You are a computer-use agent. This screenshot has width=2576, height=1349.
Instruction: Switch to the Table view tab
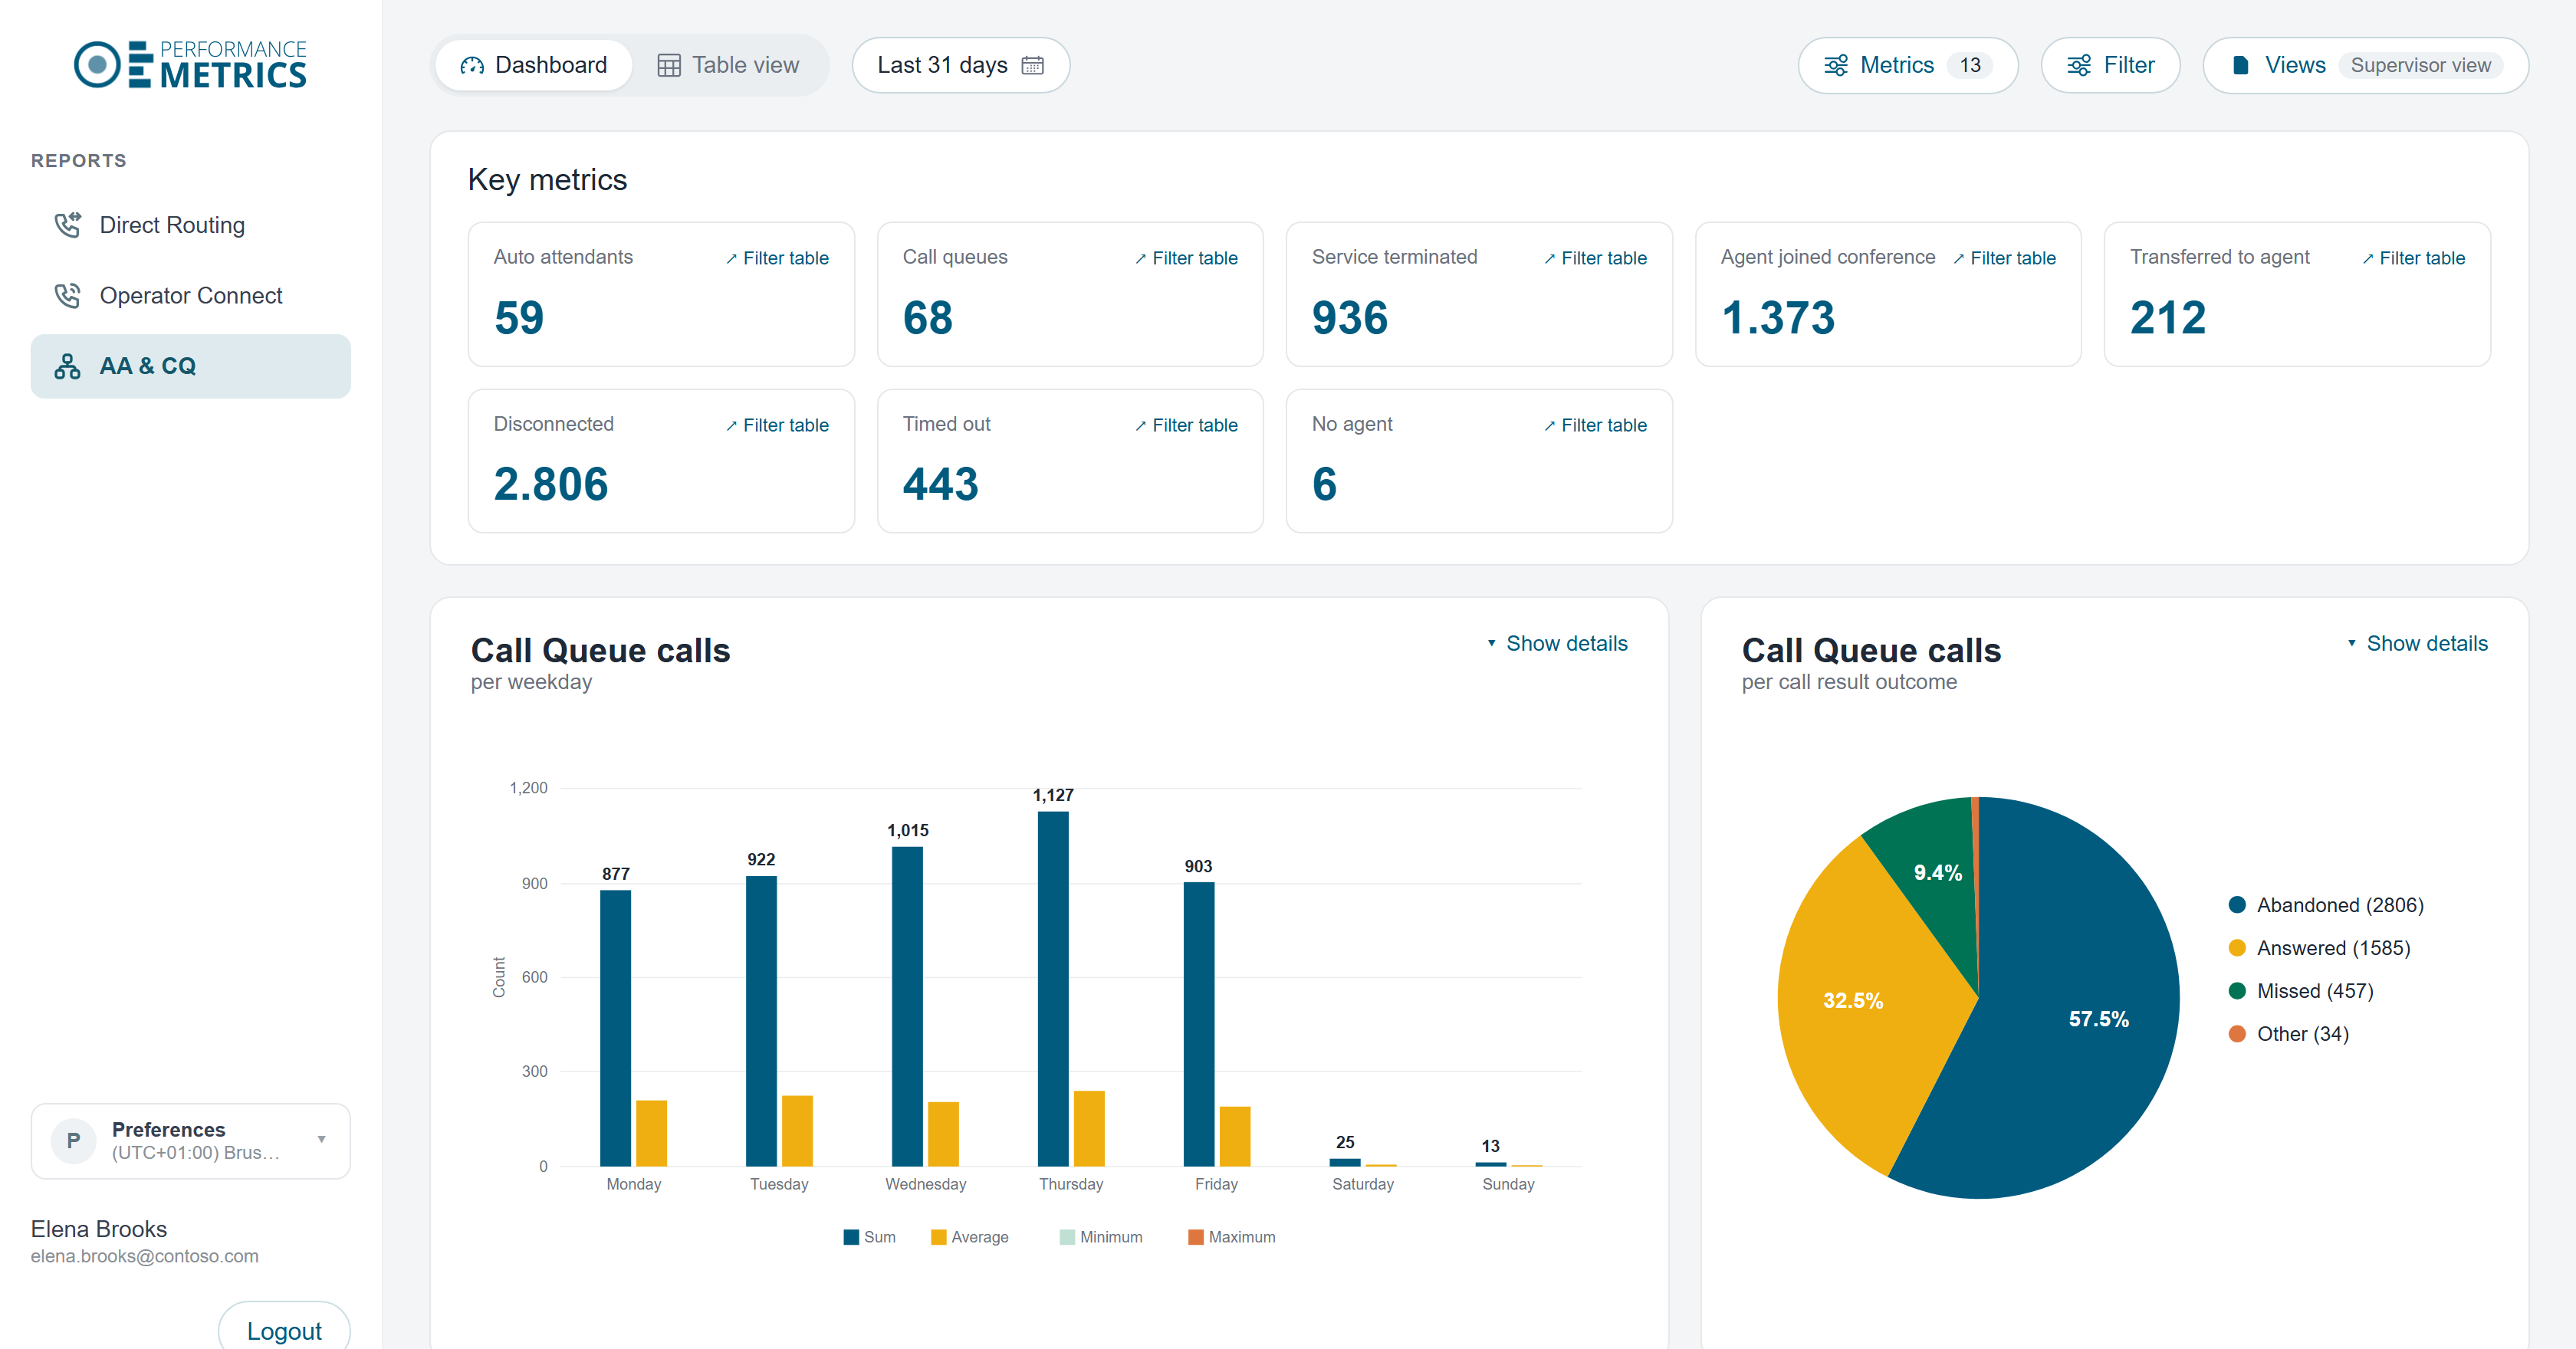click(x=728, y=66)
